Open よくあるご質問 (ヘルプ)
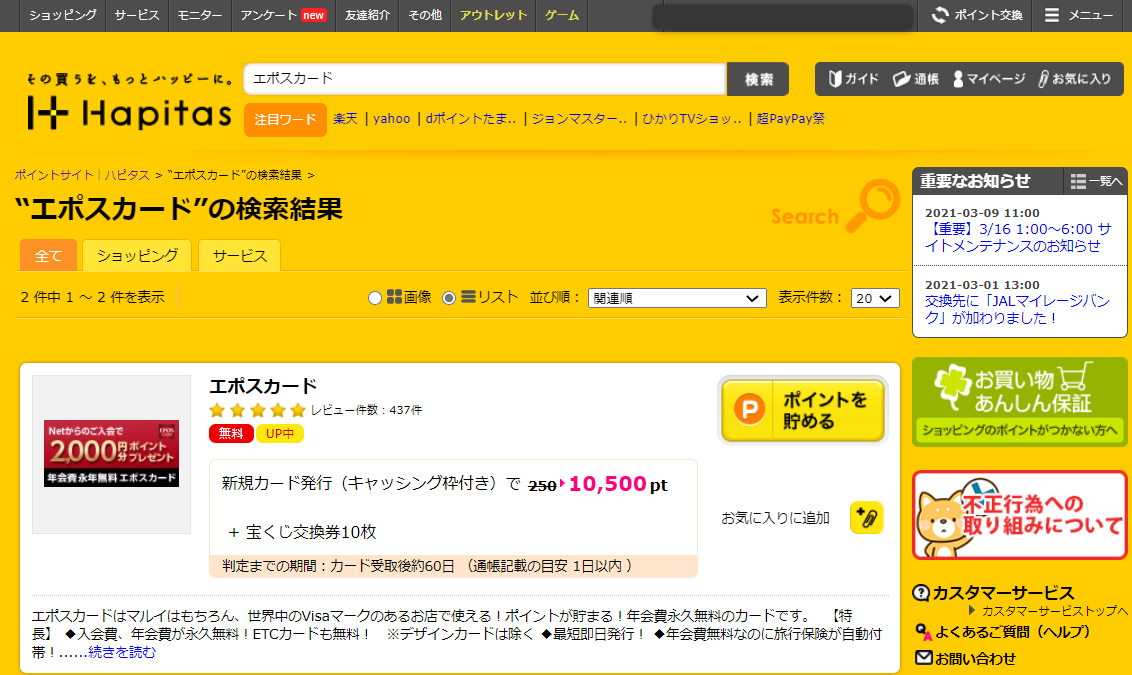 click(1003, 632)
